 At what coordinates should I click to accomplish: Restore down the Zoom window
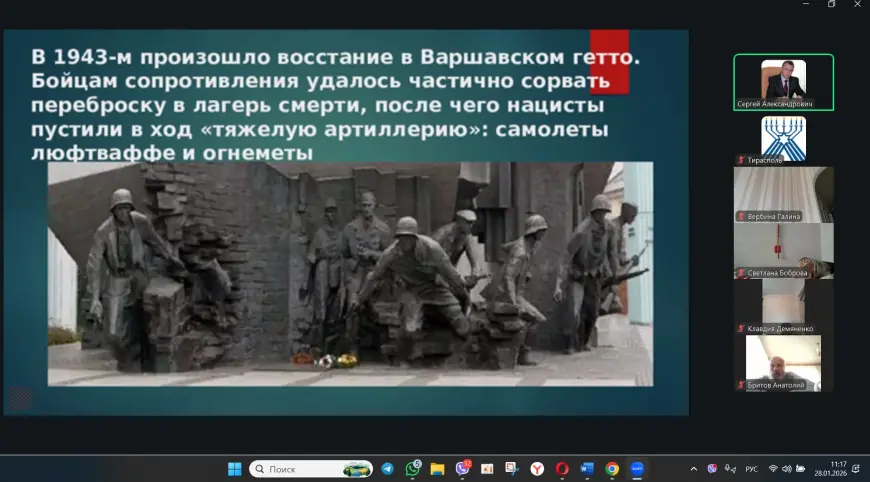click(x=831, y=4)
